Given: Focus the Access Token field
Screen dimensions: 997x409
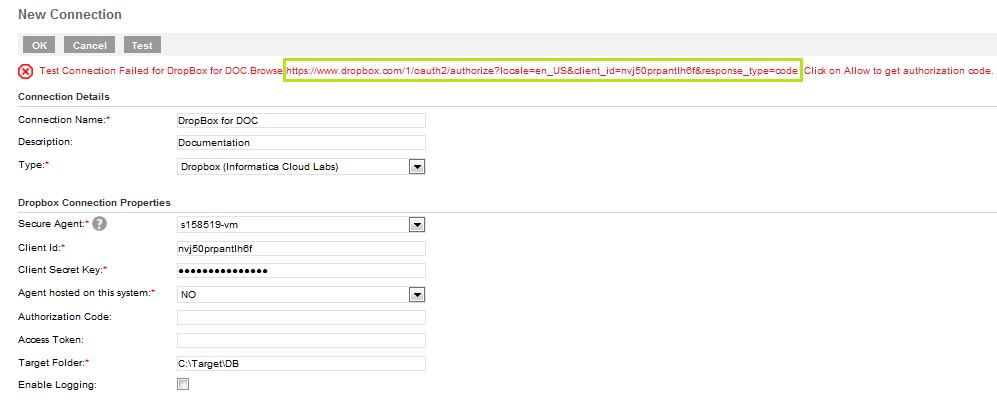Looking at the screenshot, I should [x=301, y=340].
